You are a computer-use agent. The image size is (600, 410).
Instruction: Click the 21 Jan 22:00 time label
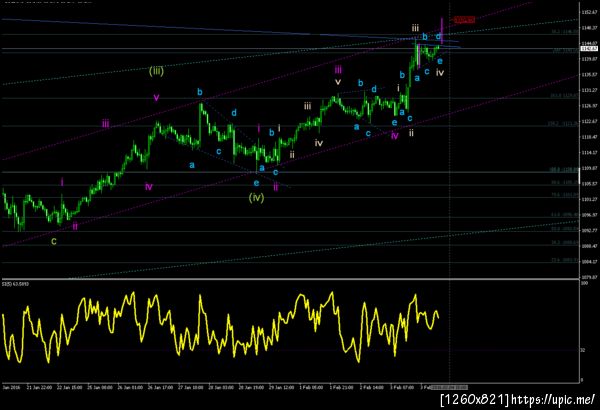[39, 387]
